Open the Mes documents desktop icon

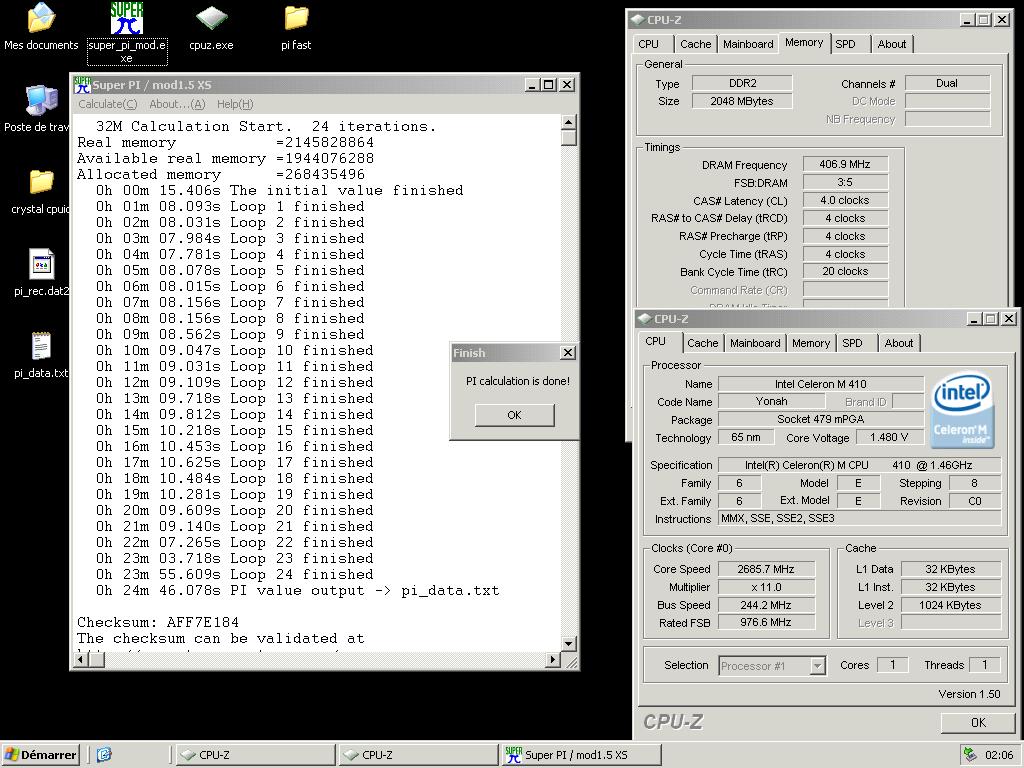click(40, 18)
